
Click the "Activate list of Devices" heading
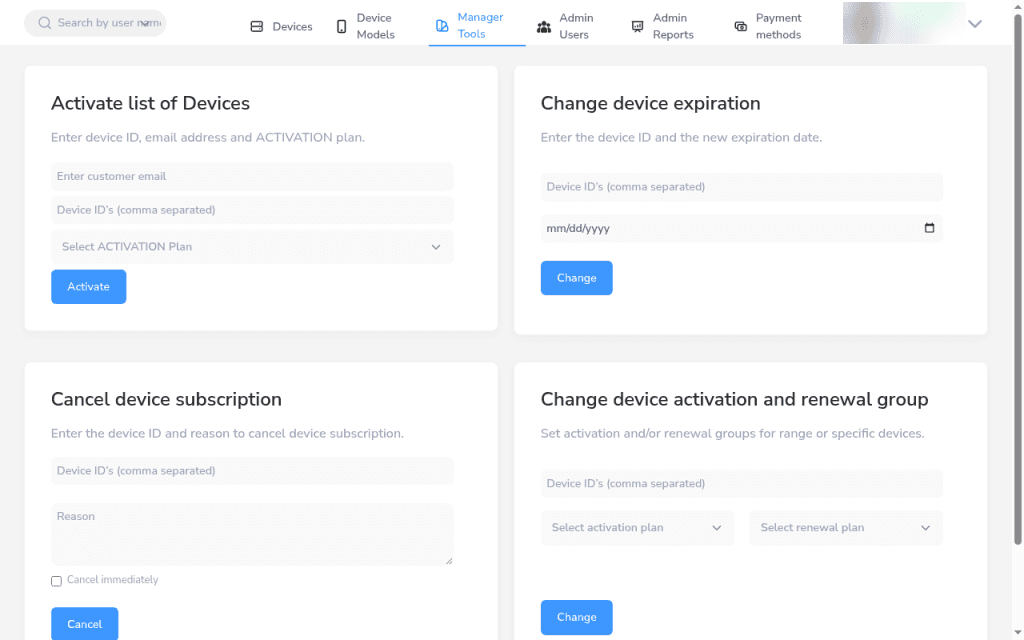[150, 103]
